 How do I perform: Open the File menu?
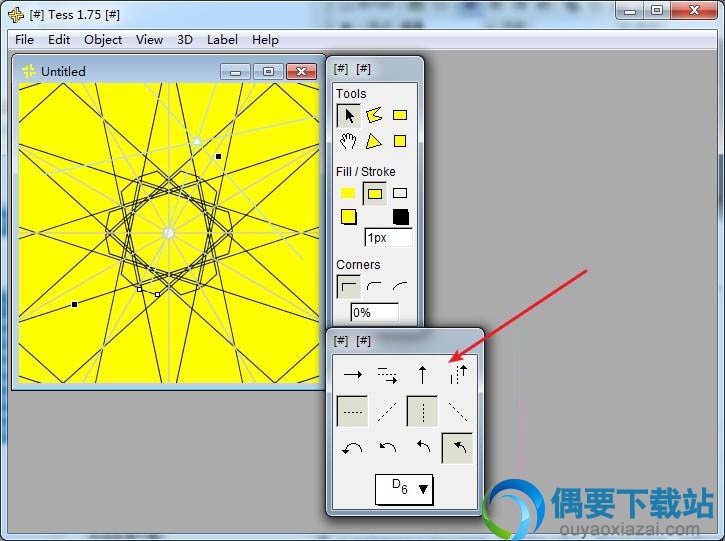click(x=24, y=40)
